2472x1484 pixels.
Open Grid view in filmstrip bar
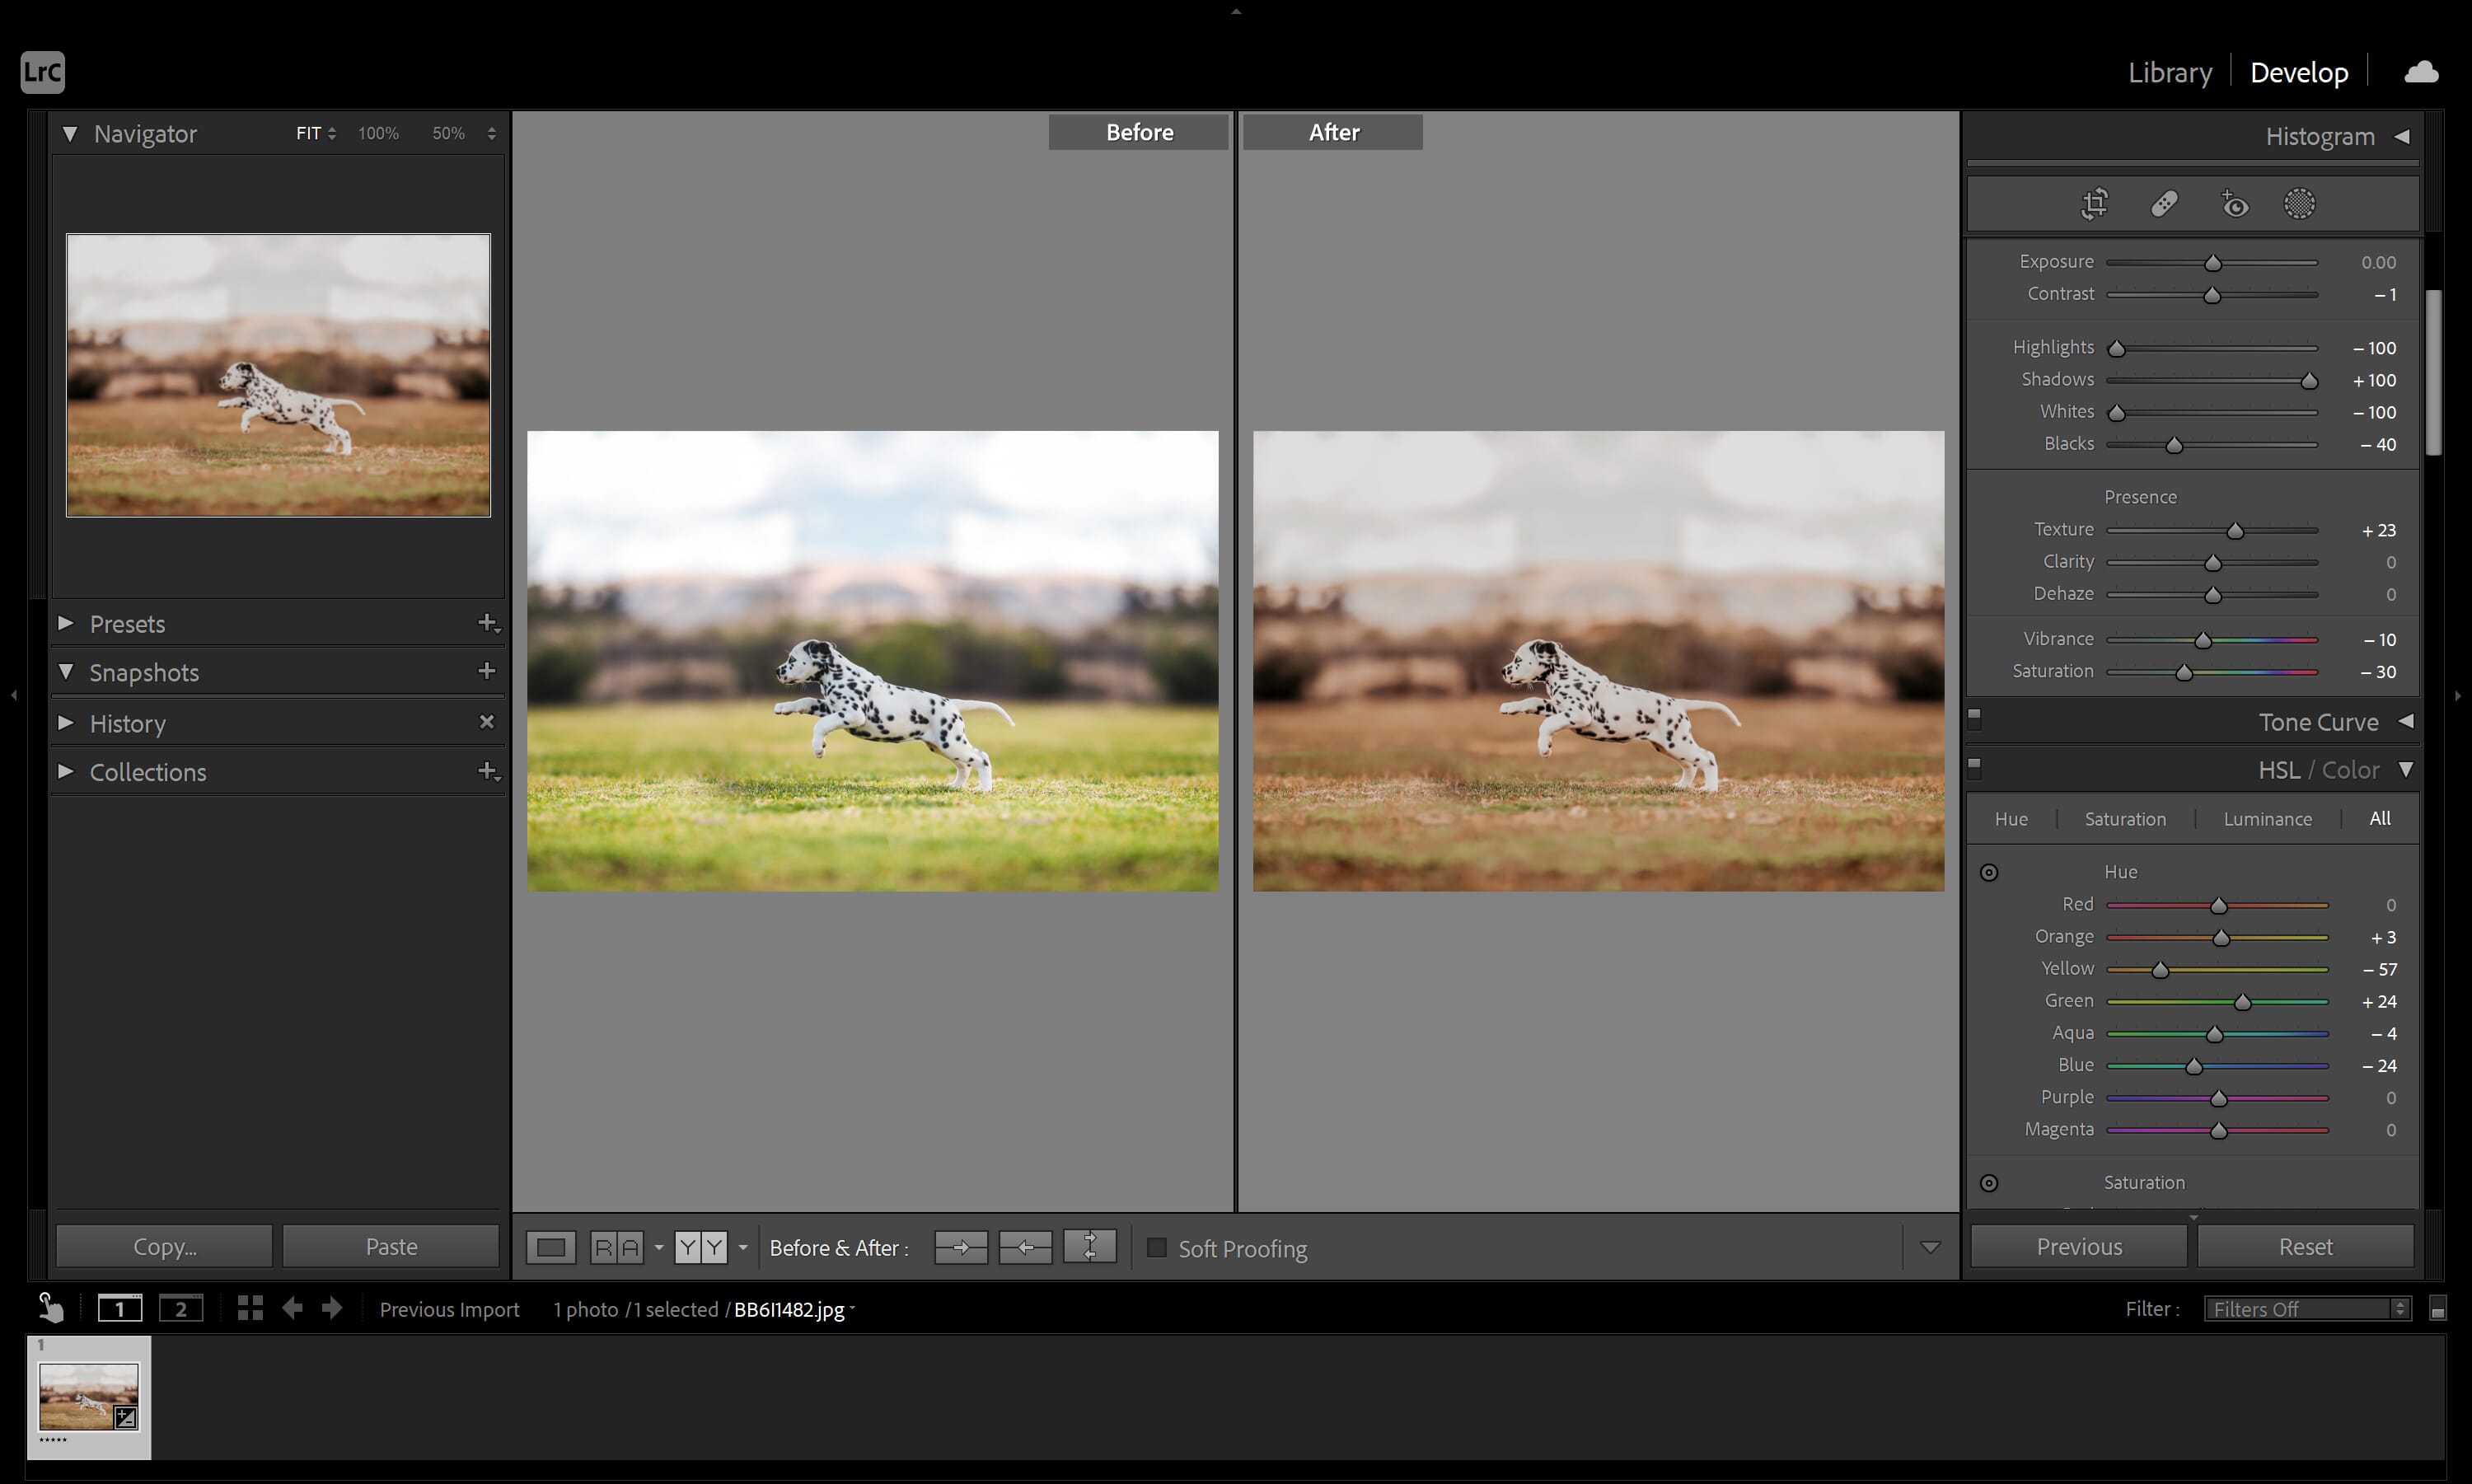[250, 1308]
